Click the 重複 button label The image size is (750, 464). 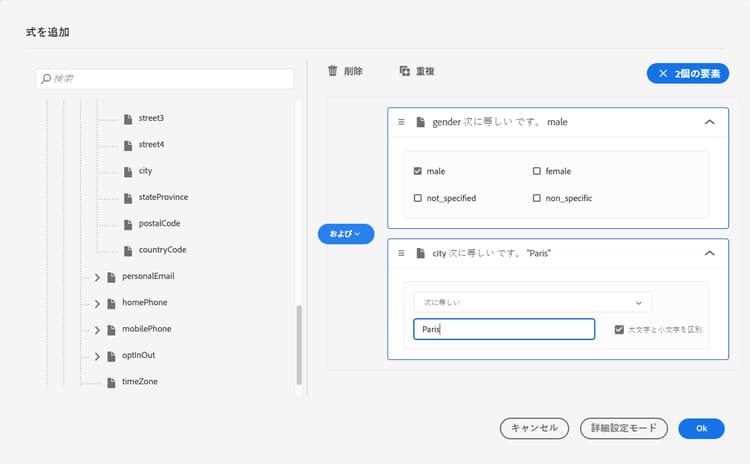pyautogui.click(x=425, y=71)
